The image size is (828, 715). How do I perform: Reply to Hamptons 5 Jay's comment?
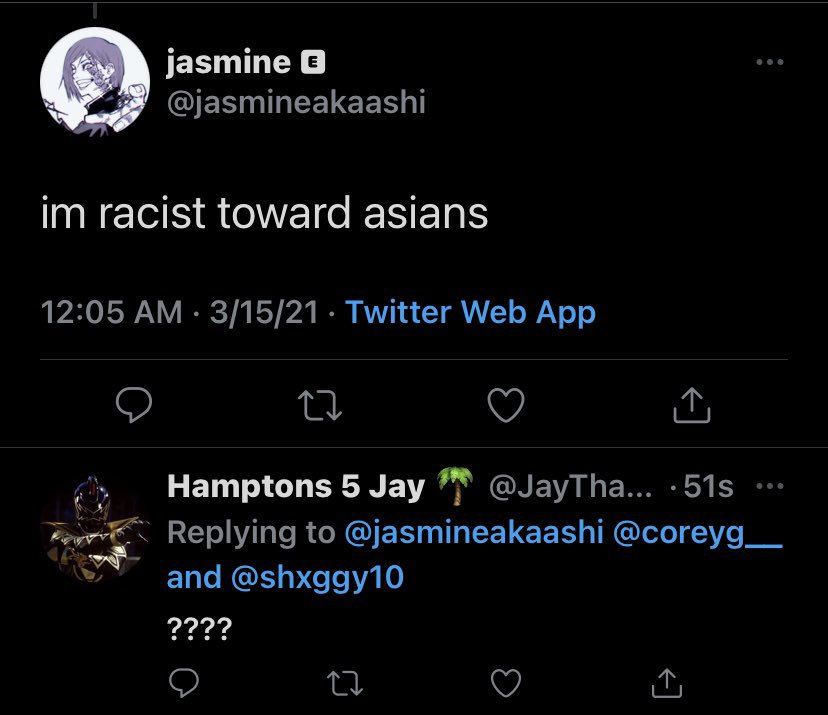coord(184,683)
